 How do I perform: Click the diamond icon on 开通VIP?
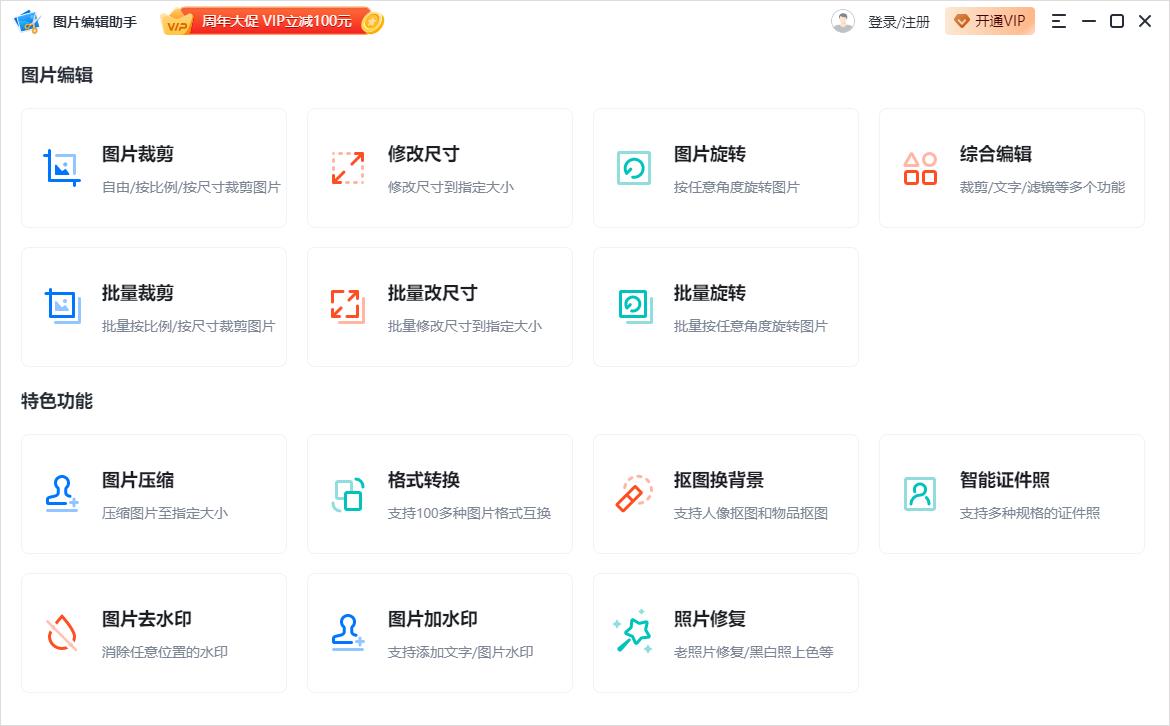962,22
